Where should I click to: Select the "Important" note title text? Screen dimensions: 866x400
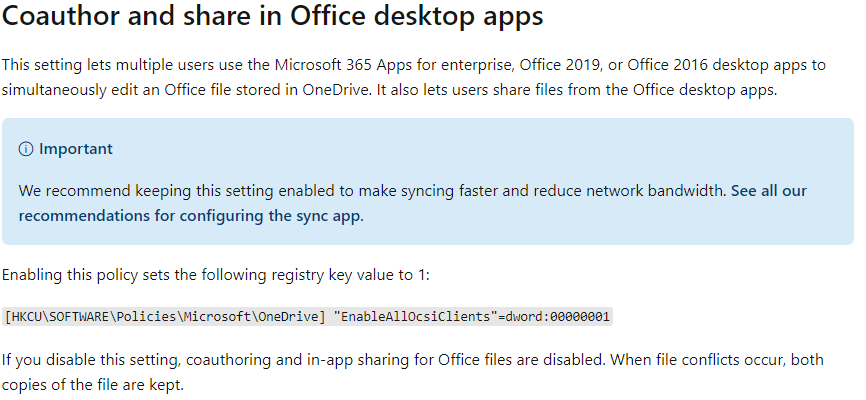click(76, 149)
